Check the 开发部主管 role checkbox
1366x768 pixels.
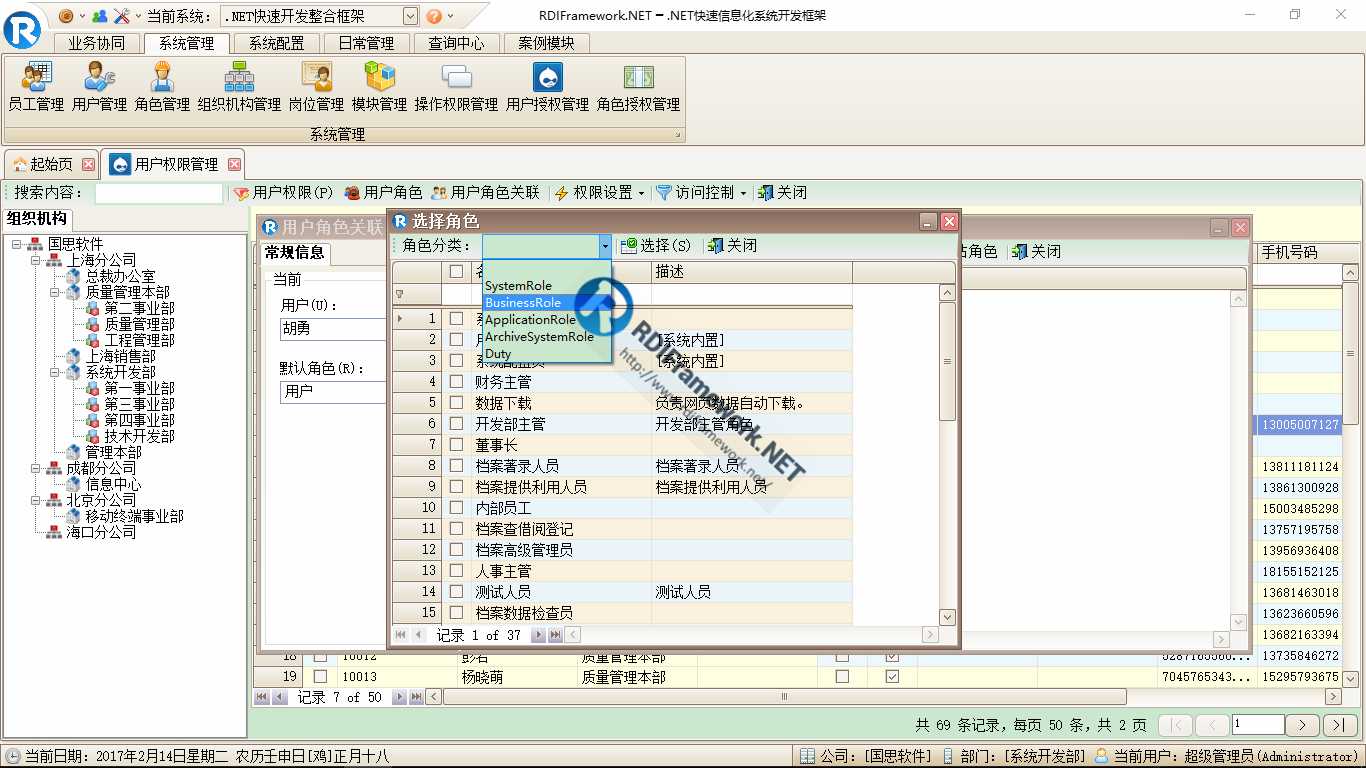click(456, 423)
